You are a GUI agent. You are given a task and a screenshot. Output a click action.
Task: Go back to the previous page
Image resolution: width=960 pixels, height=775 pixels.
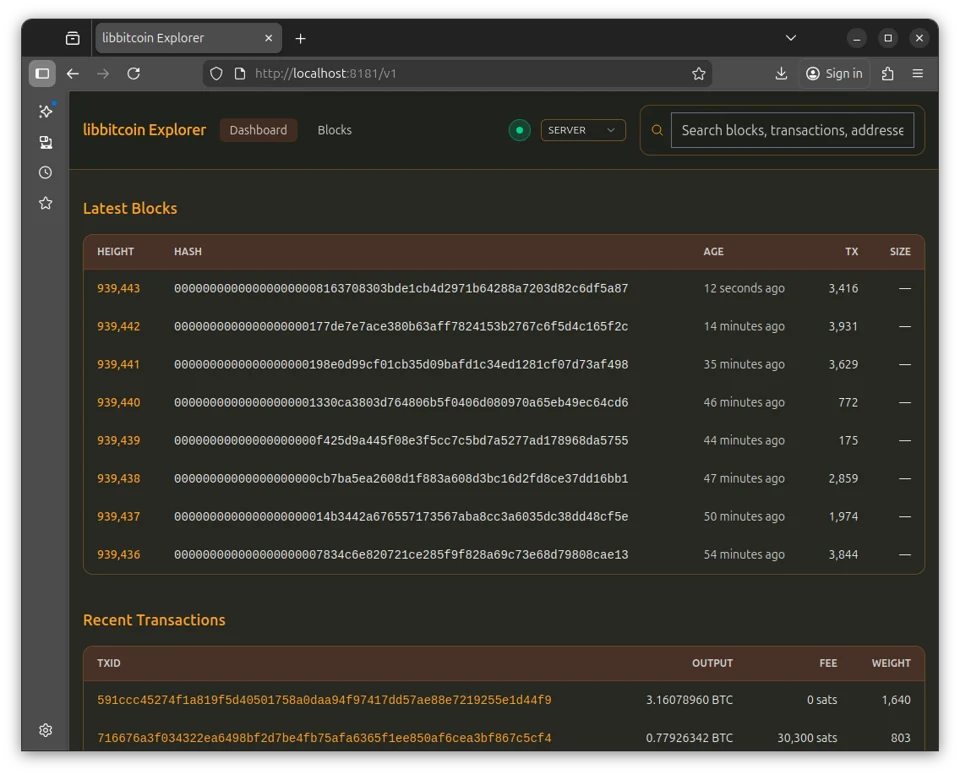coord(73,73)
